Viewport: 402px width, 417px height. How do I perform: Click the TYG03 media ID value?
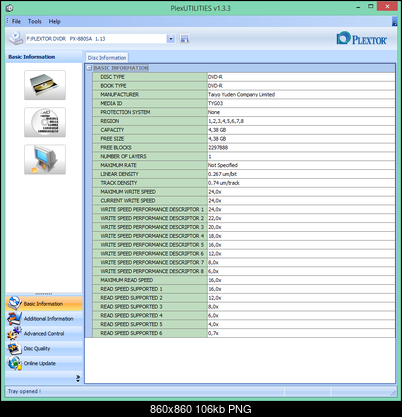[216, 103]
